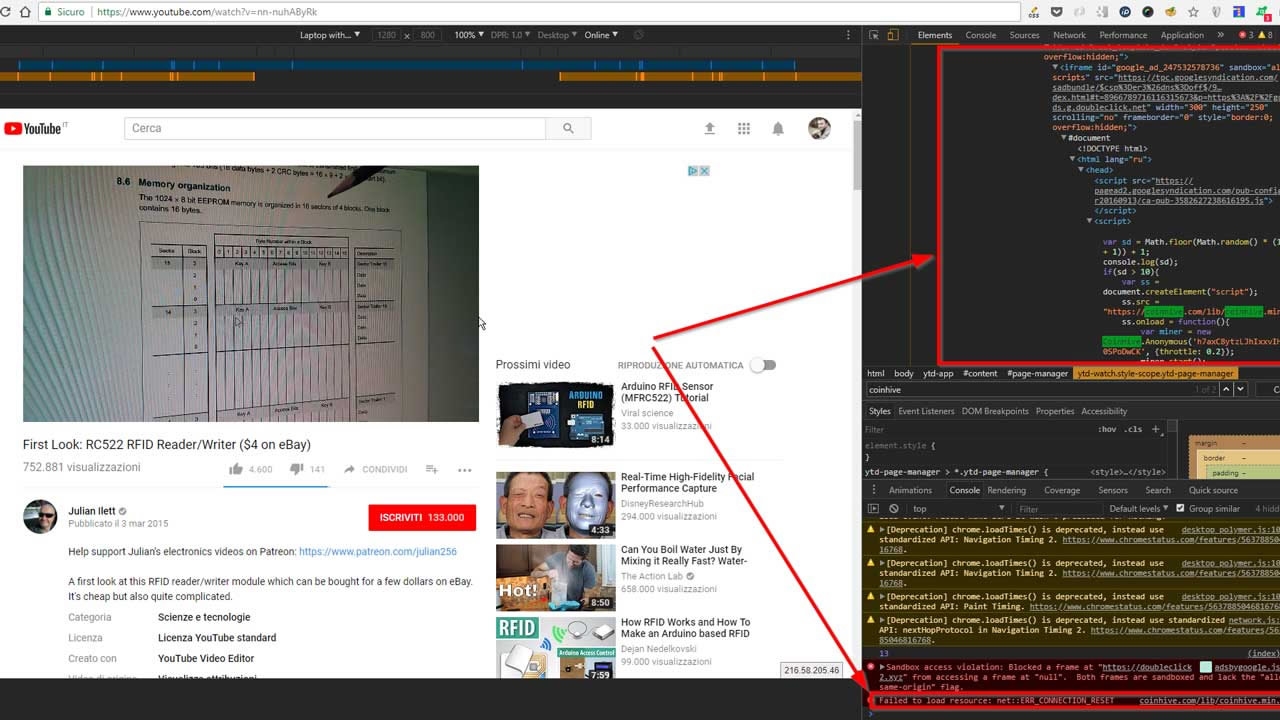The image size is (1280, 720).
Task: Click the red ISCRIVITI subscribe button
Action: 422,517
